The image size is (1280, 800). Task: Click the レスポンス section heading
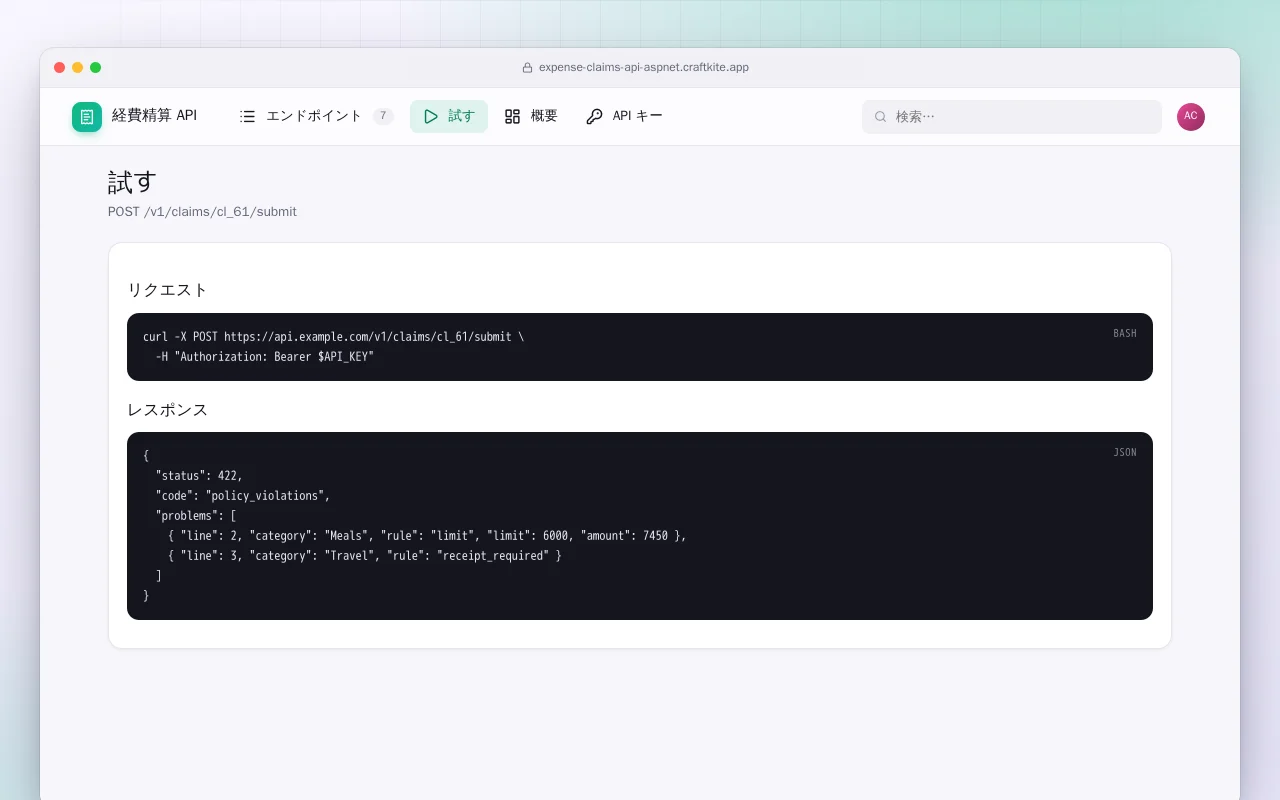coord(167,410)
